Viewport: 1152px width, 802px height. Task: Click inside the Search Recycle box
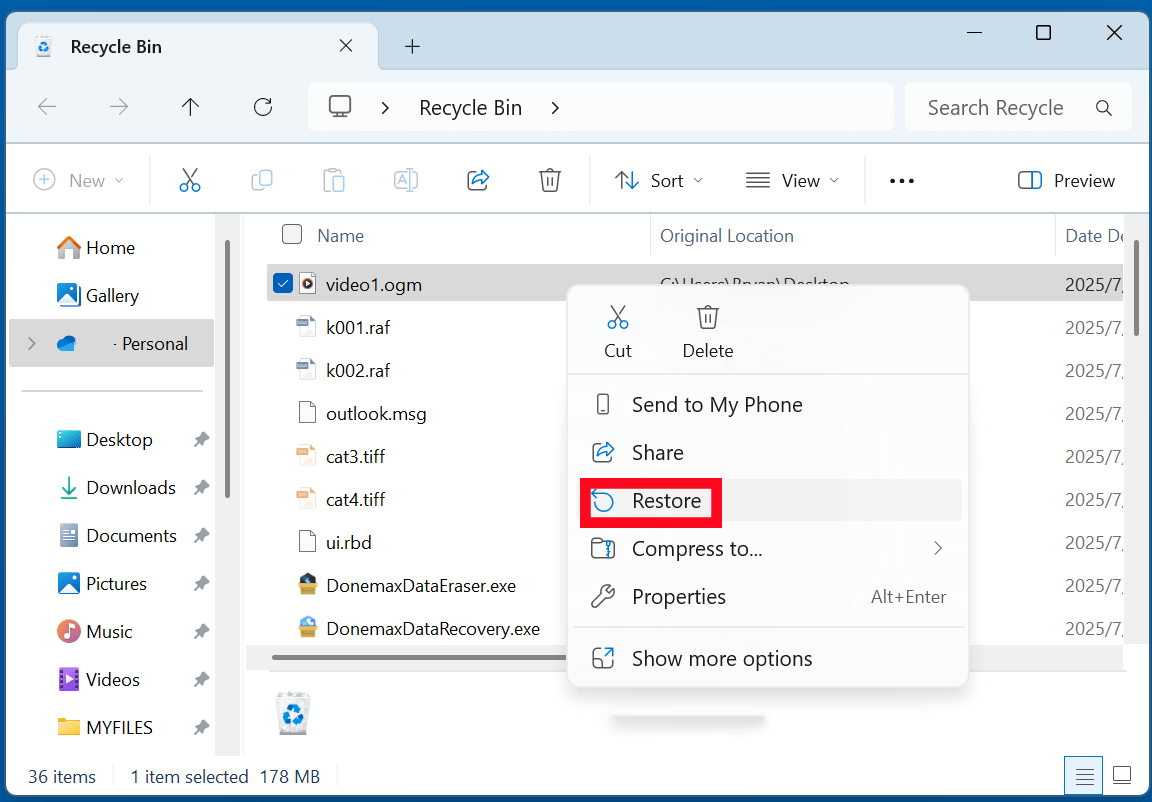1000,107
